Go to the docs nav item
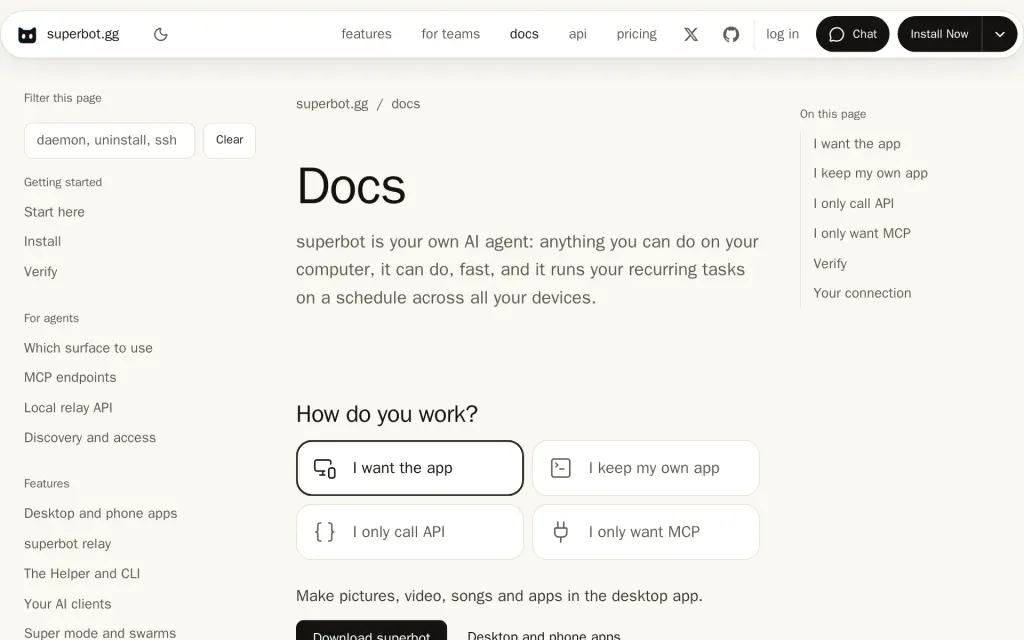 tap(524, 34)
